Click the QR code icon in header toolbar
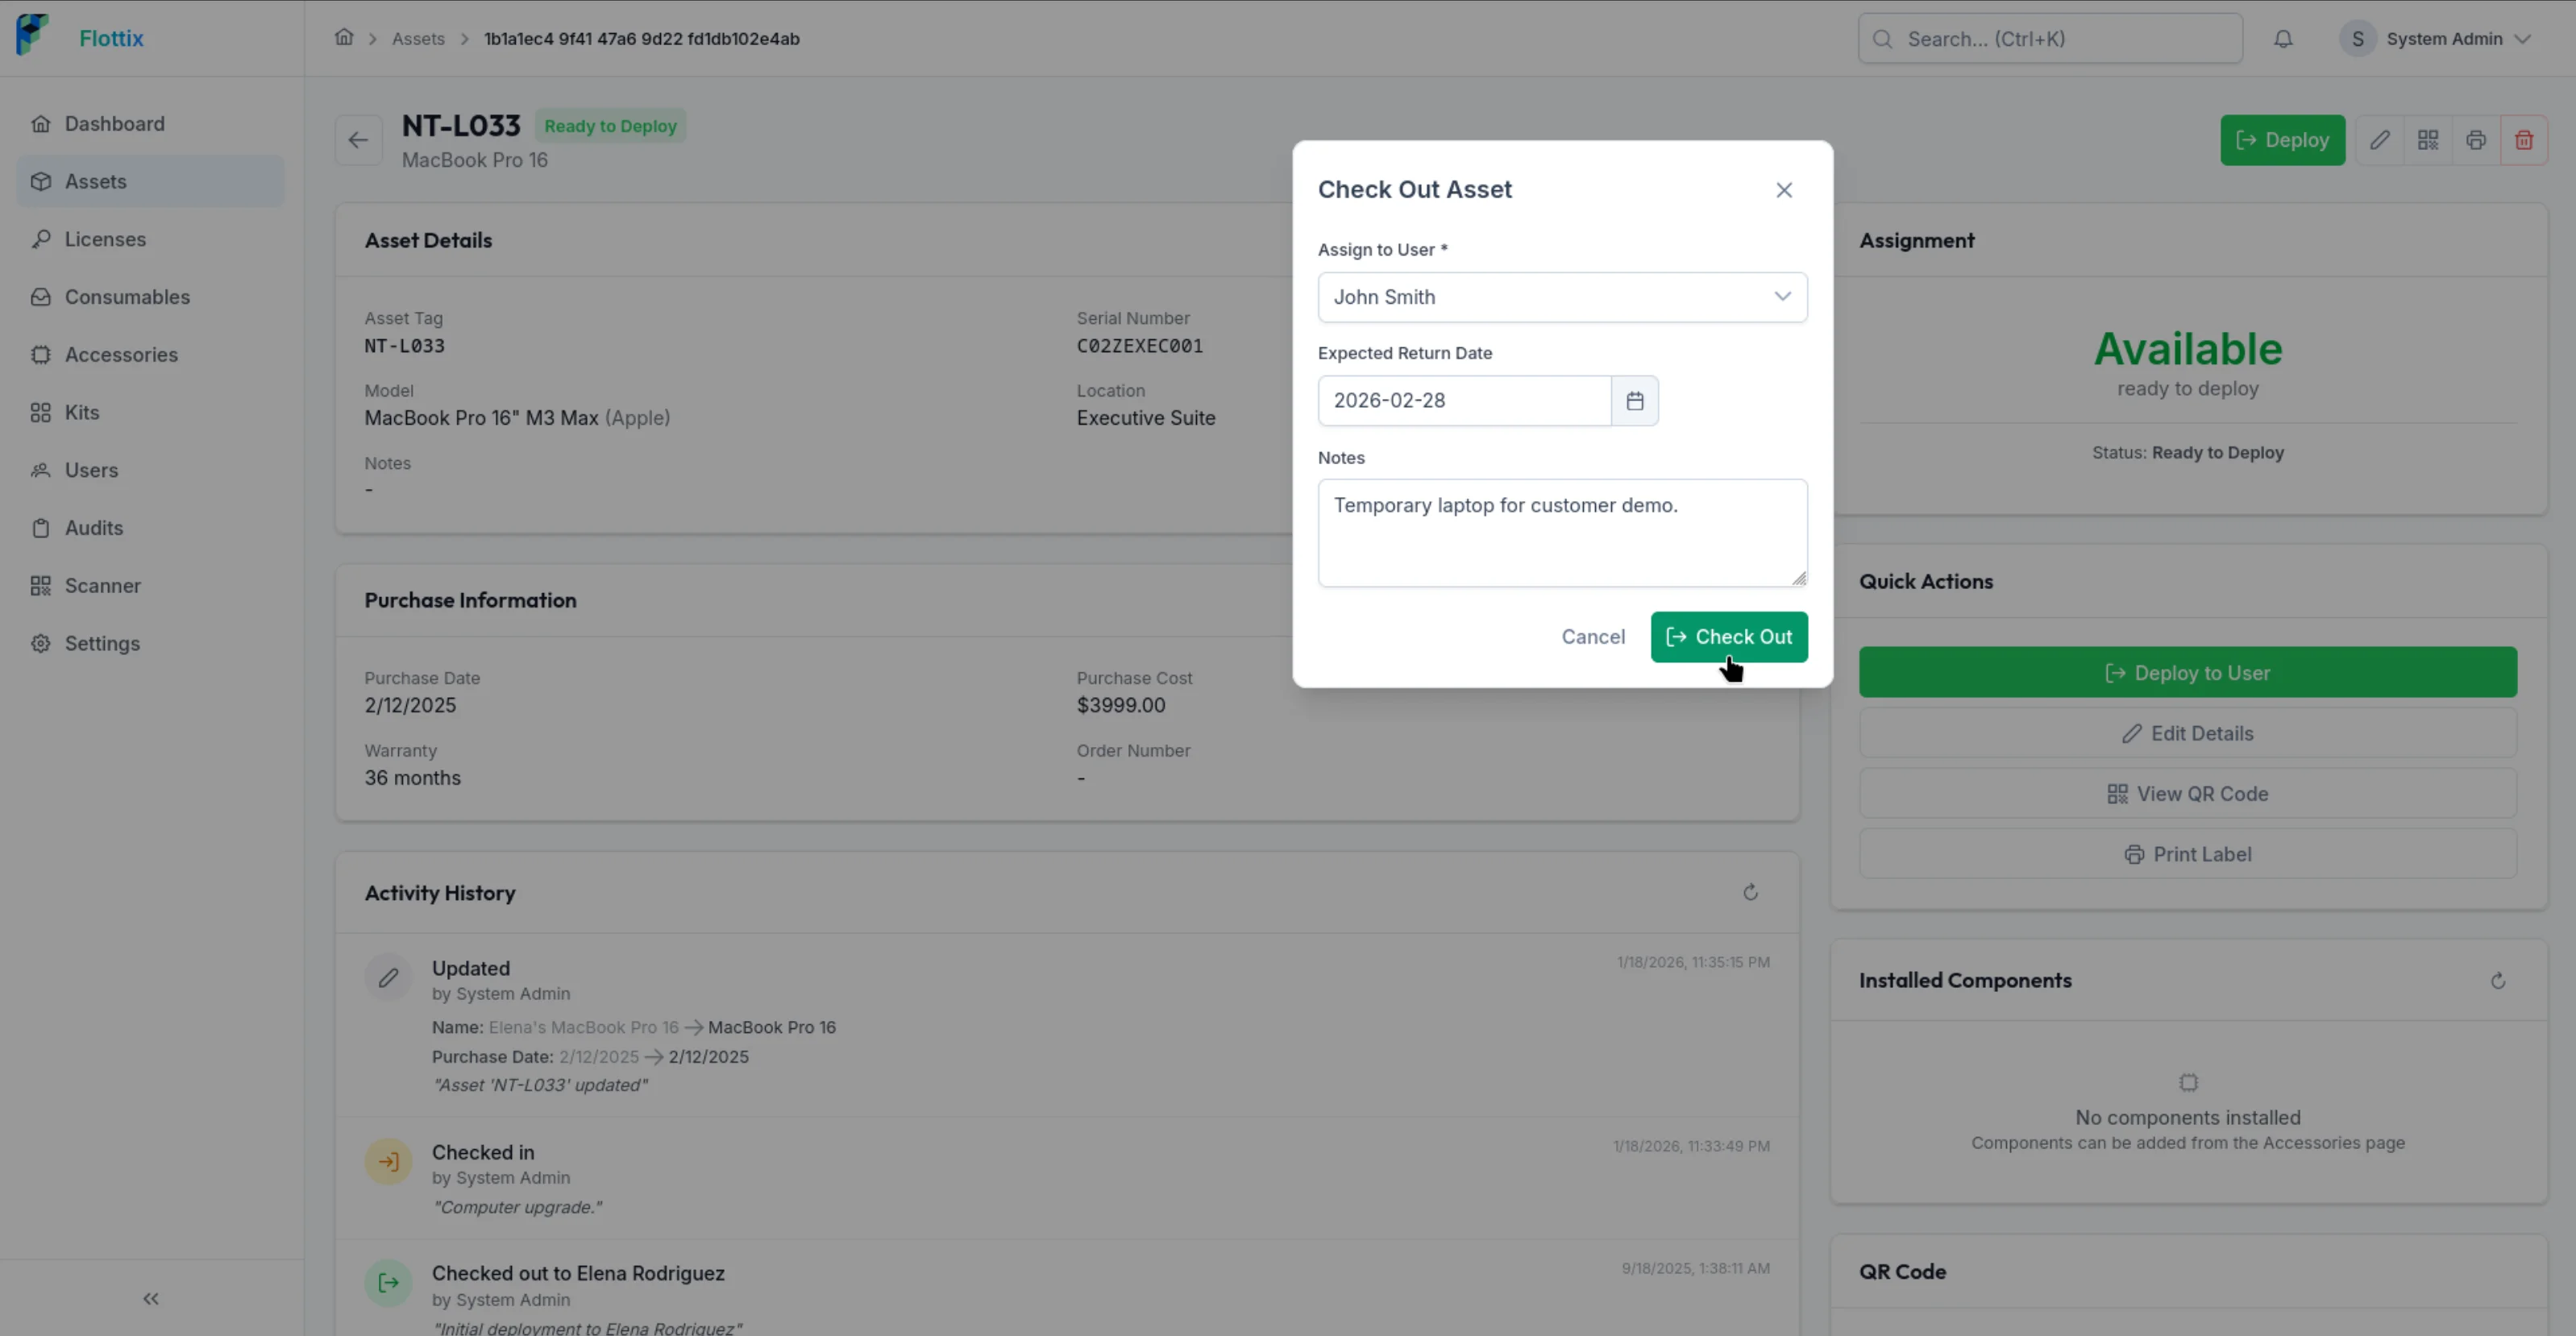2576x1336 pixels. (2427, 140)
